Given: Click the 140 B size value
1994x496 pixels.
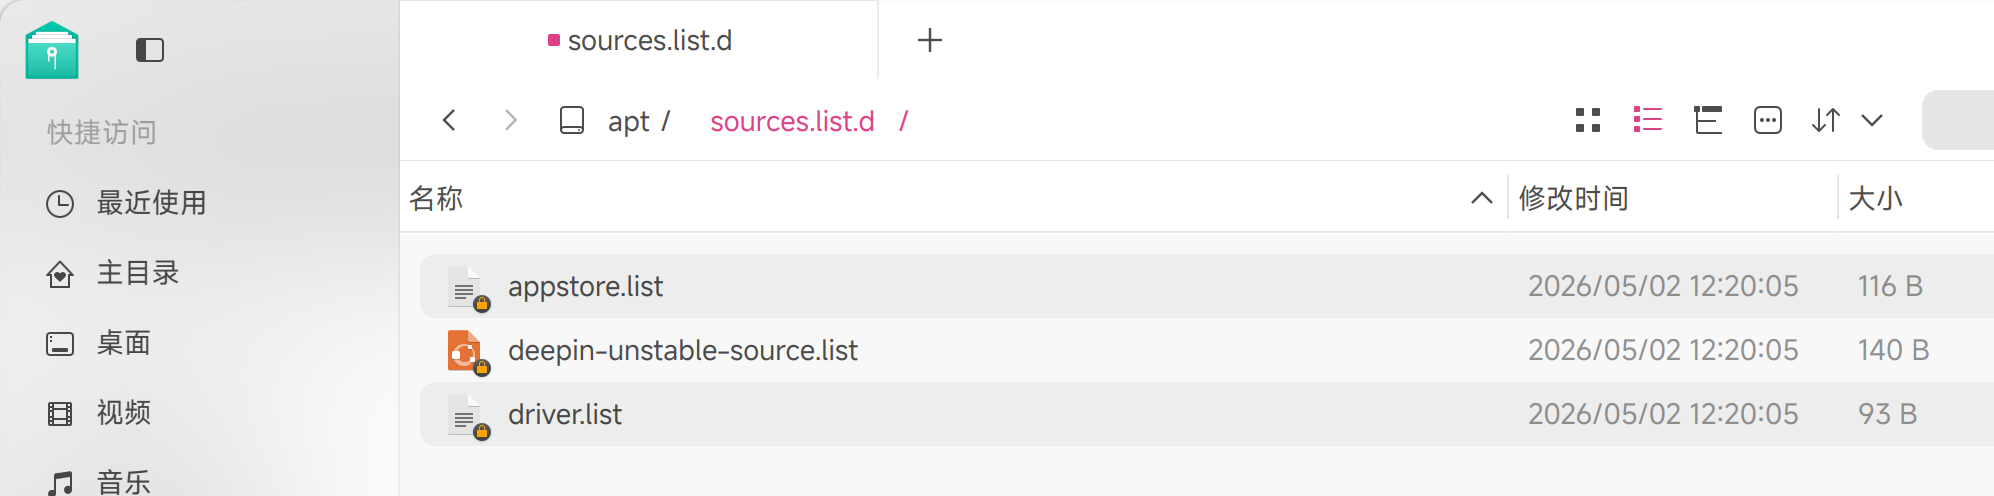Looking at the screenshot, I should (1893, 350).
